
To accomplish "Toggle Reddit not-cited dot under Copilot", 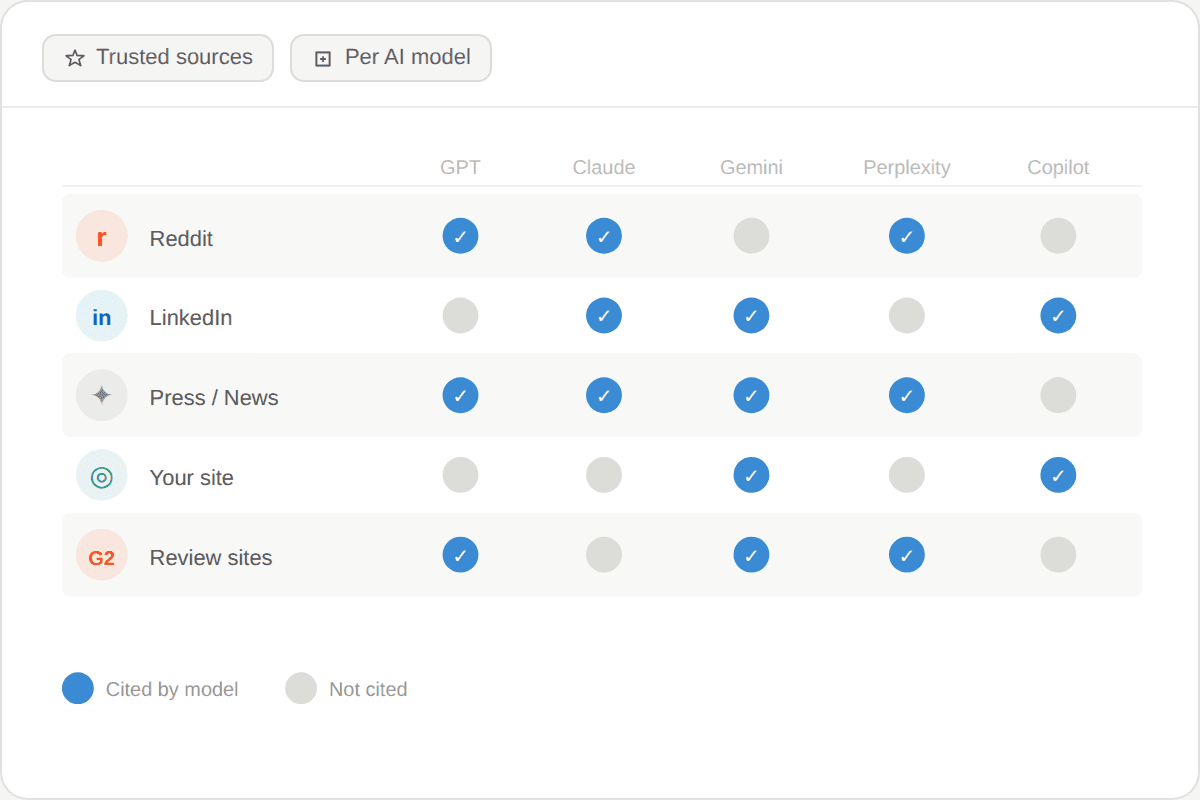I will coord(1059,236).
